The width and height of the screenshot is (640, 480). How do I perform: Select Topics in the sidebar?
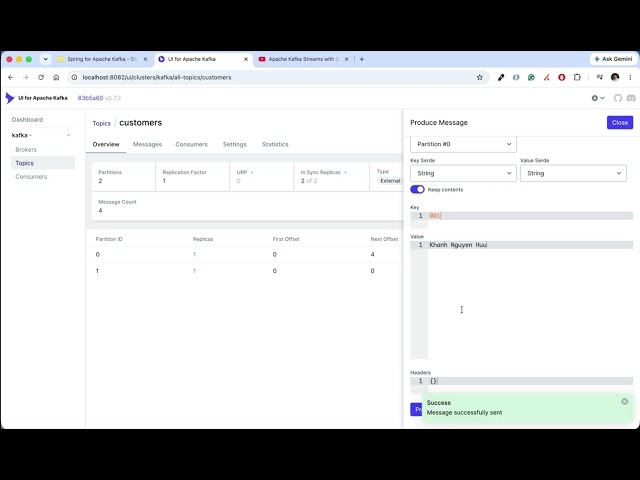coord(43,163)
